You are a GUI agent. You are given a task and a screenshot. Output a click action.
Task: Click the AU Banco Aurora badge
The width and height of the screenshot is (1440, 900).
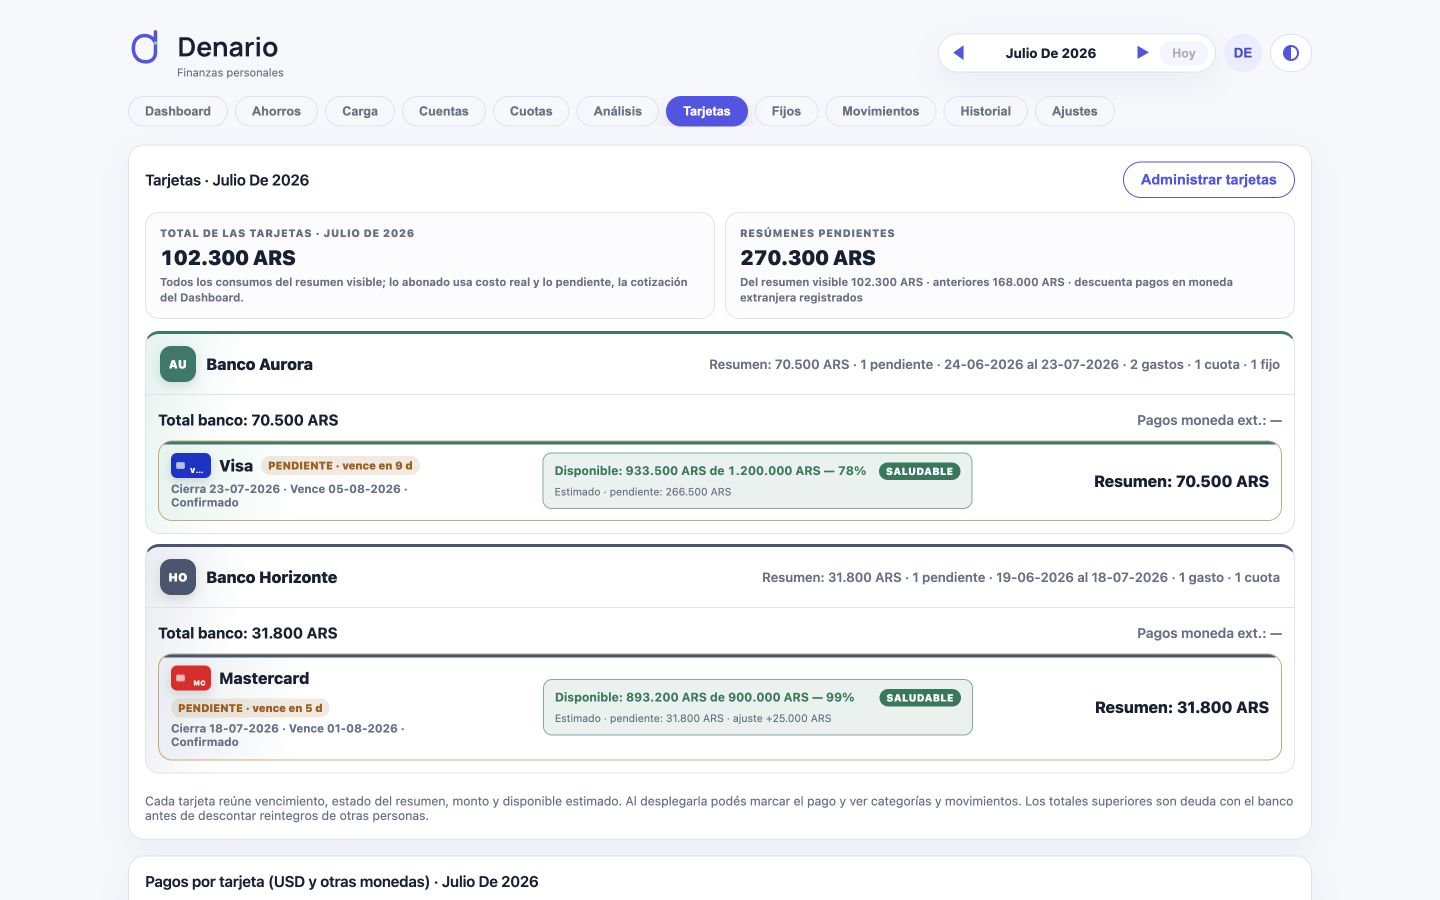click(178, 364)
